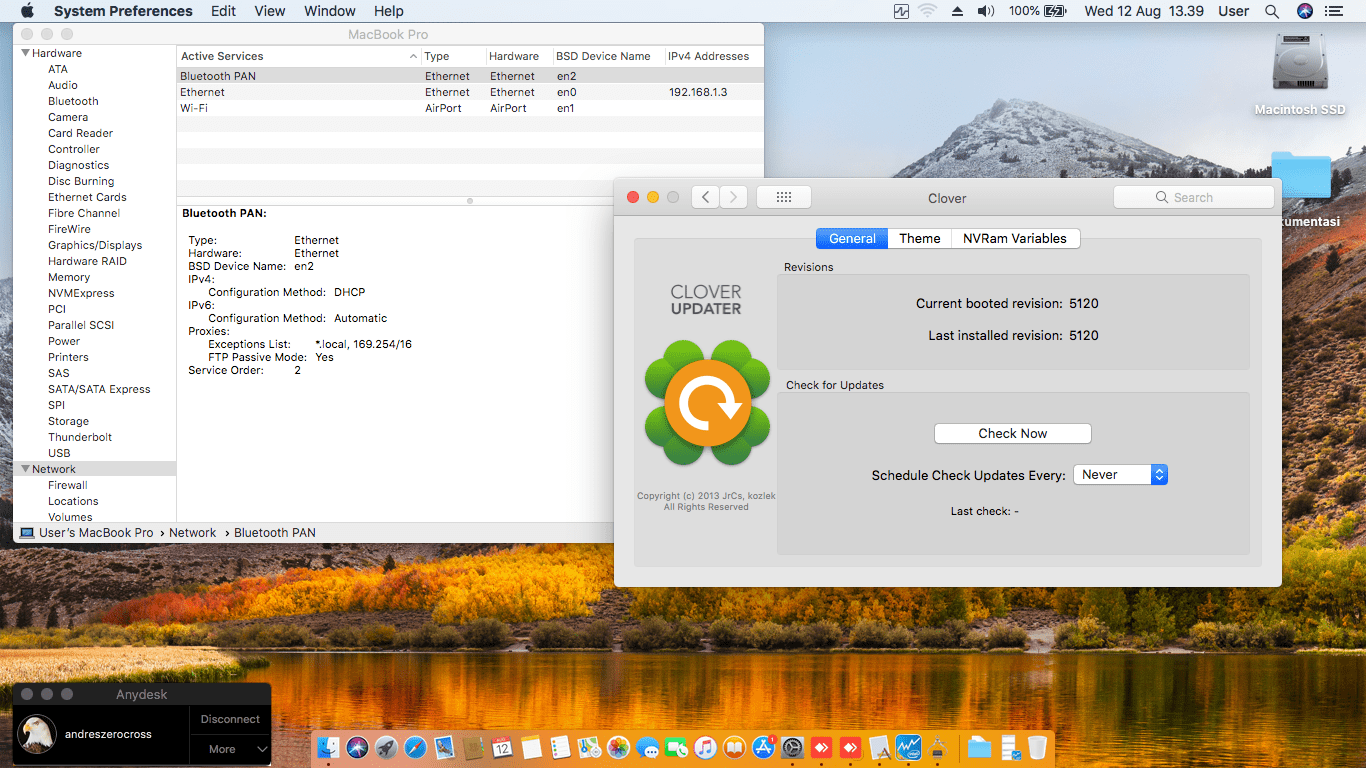Viewport: 1366px width, 768px height.
Task: Open iTunes in the Dock
Action: tap(706, 747)
